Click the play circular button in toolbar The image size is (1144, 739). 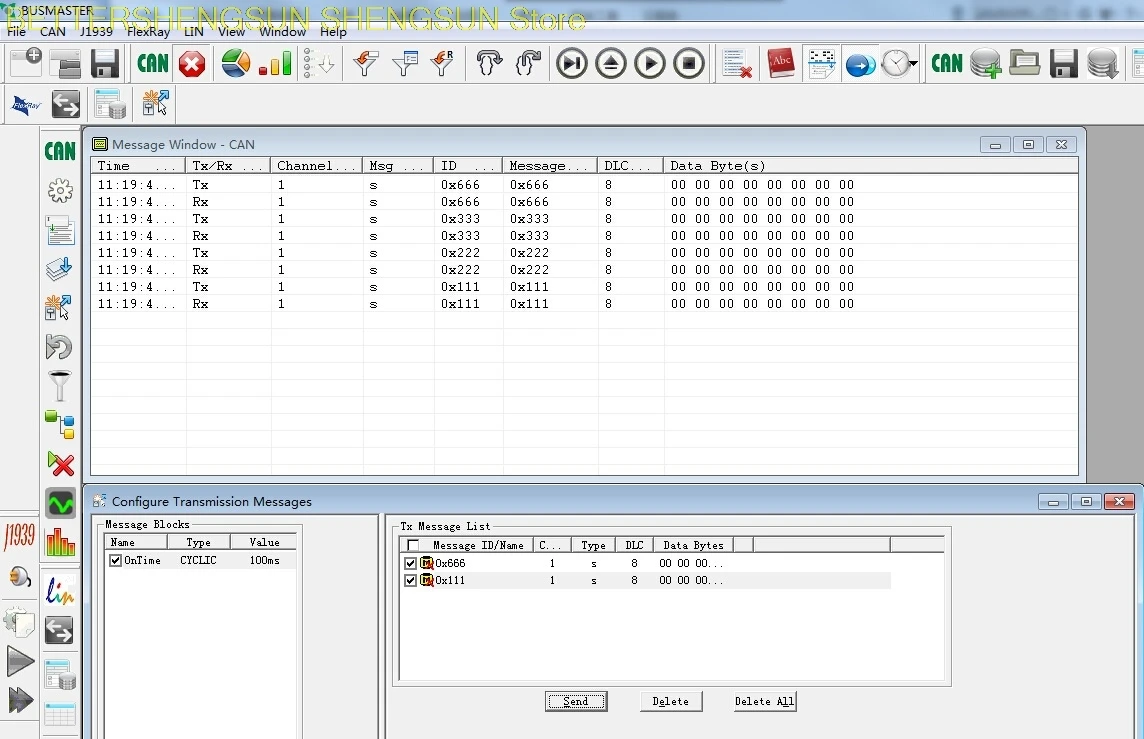(650, 63)
